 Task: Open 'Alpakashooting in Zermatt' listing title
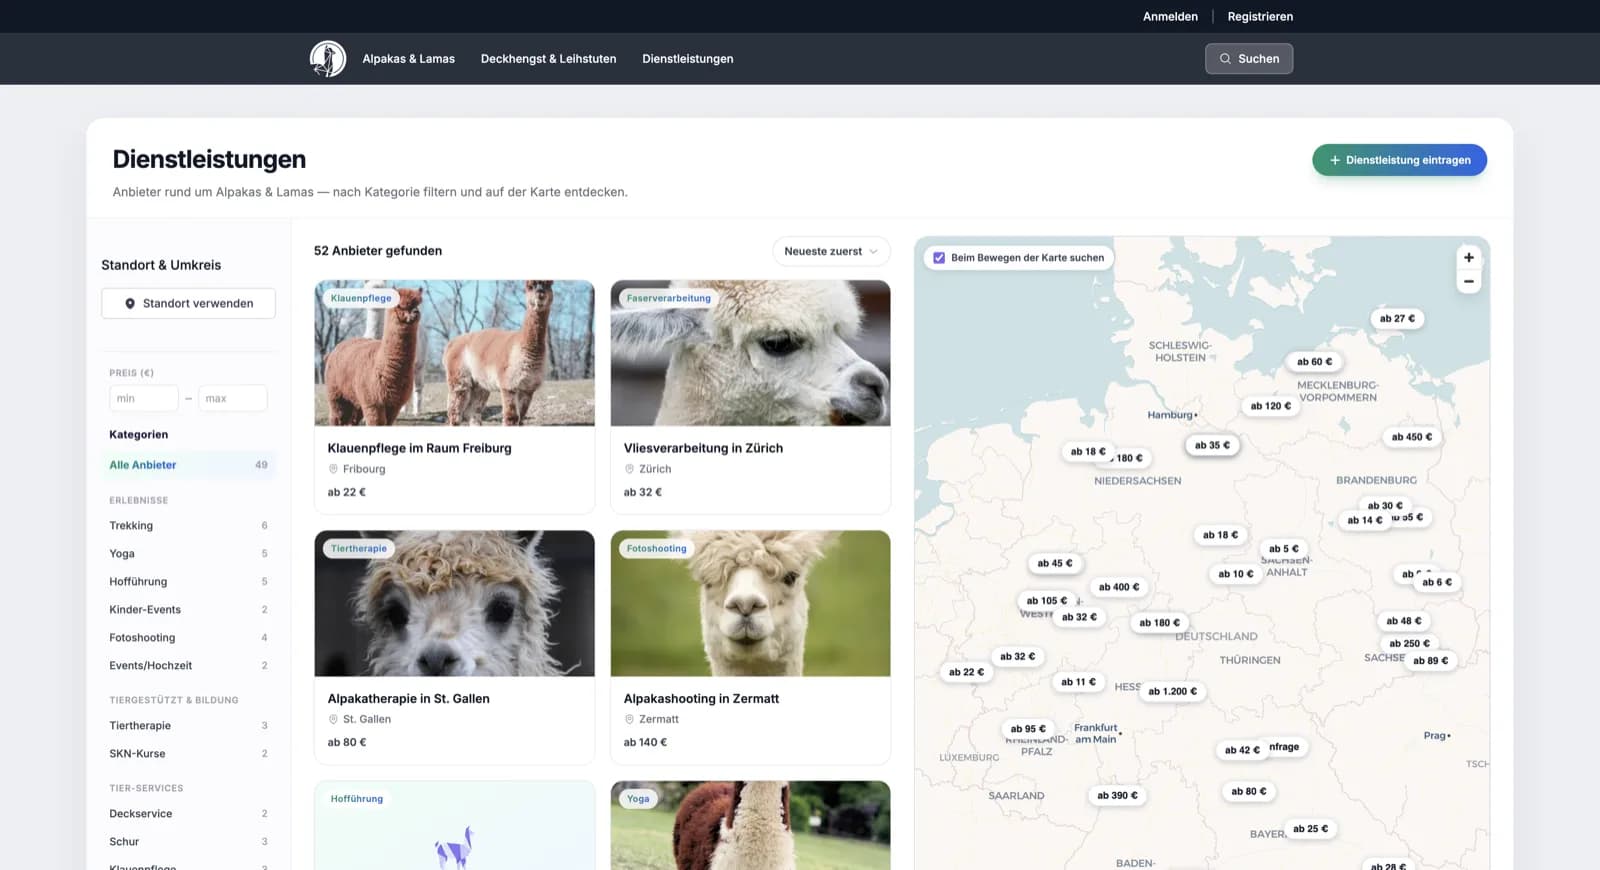(701, 699)
